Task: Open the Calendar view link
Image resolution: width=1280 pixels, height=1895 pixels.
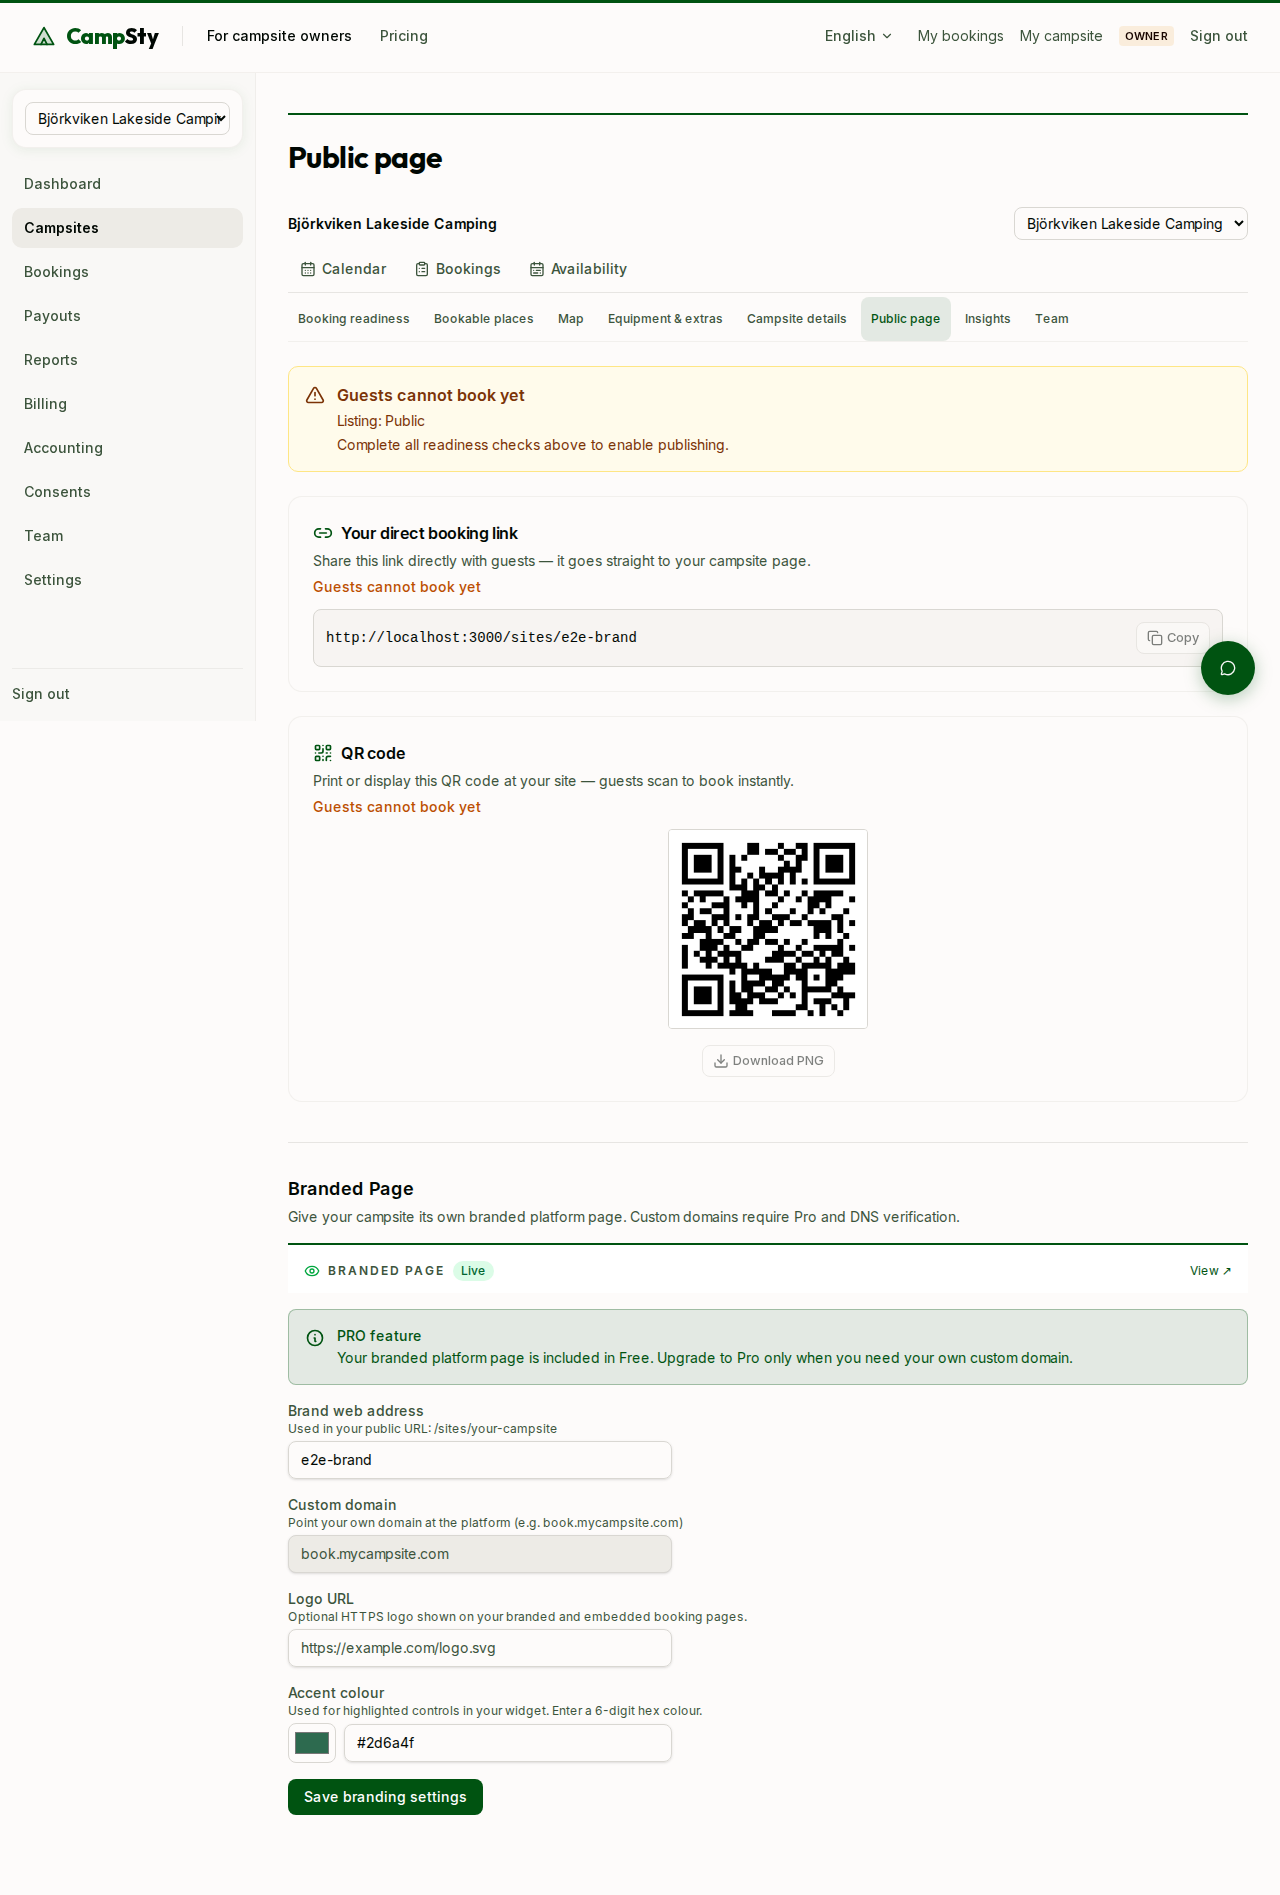Action: [344, 269]
